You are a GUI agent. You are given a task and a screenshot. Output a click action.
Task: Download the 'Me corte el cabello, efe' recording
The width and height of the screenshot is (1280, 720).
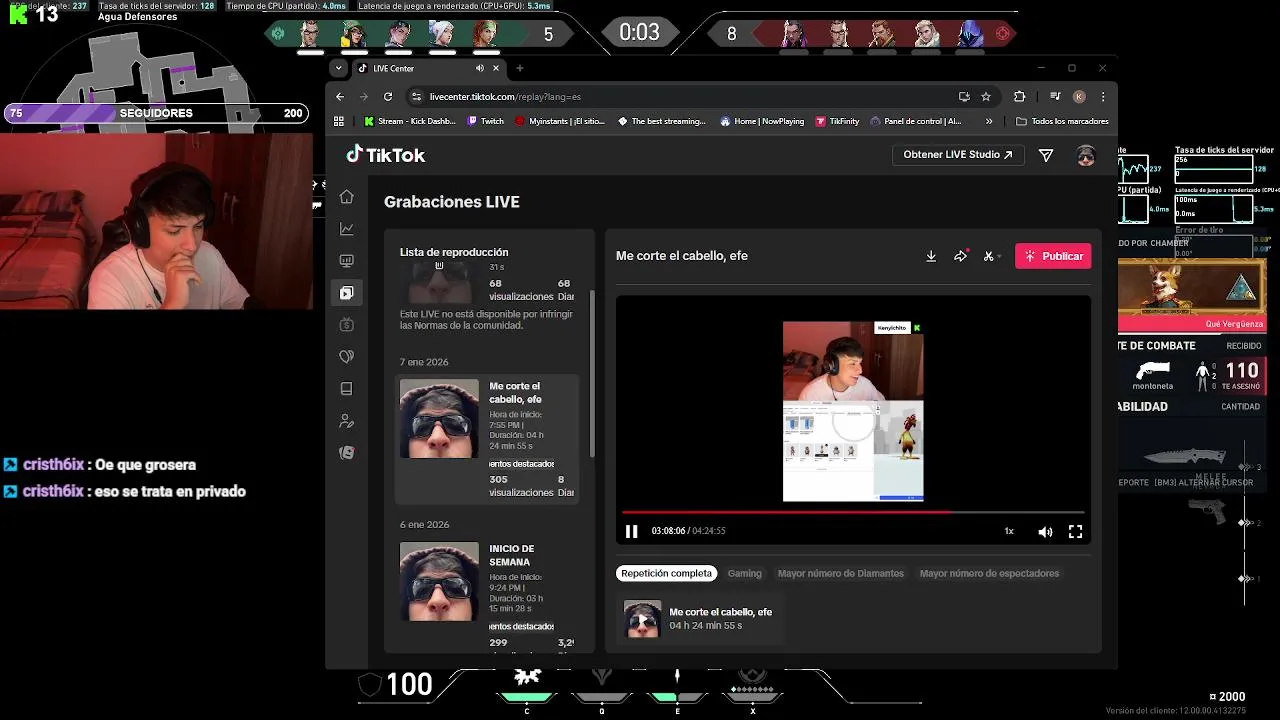point(931,256)
